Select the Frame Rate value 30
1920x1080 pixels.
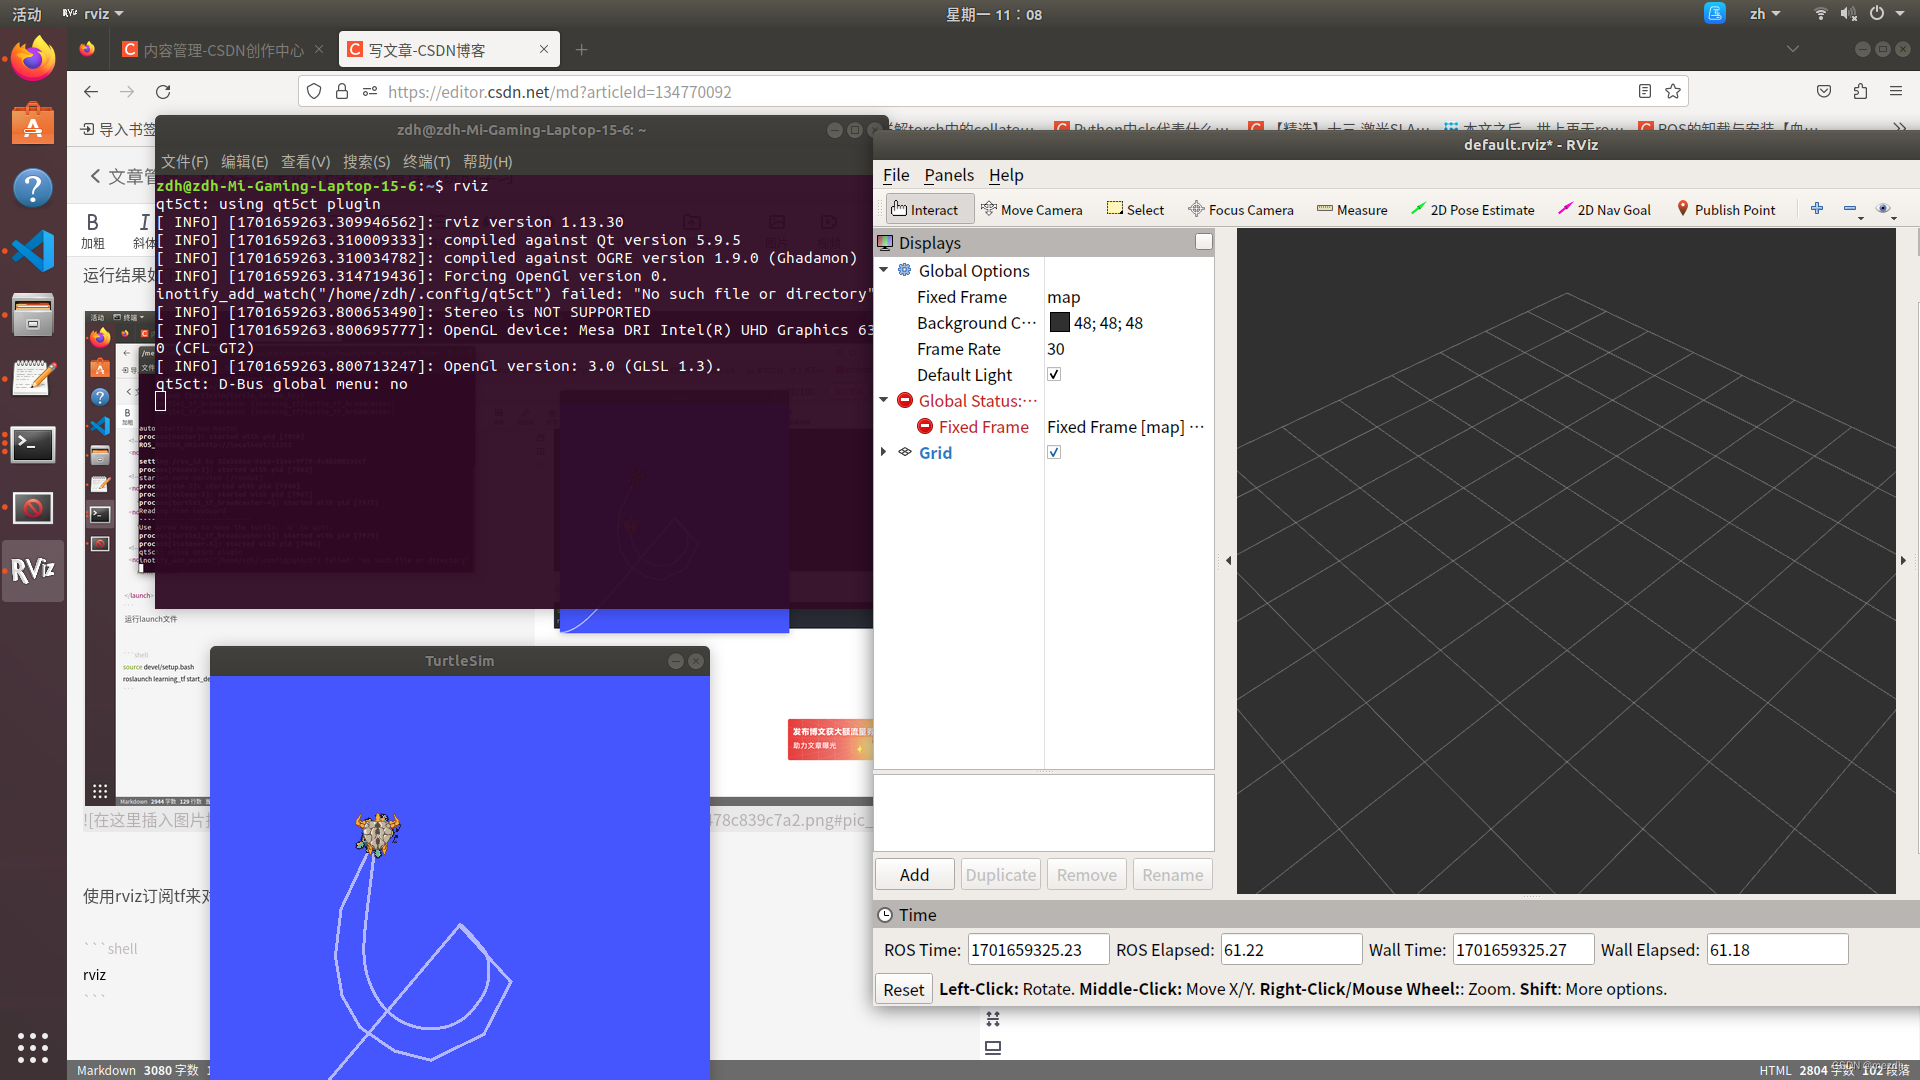pos(1055,349)
